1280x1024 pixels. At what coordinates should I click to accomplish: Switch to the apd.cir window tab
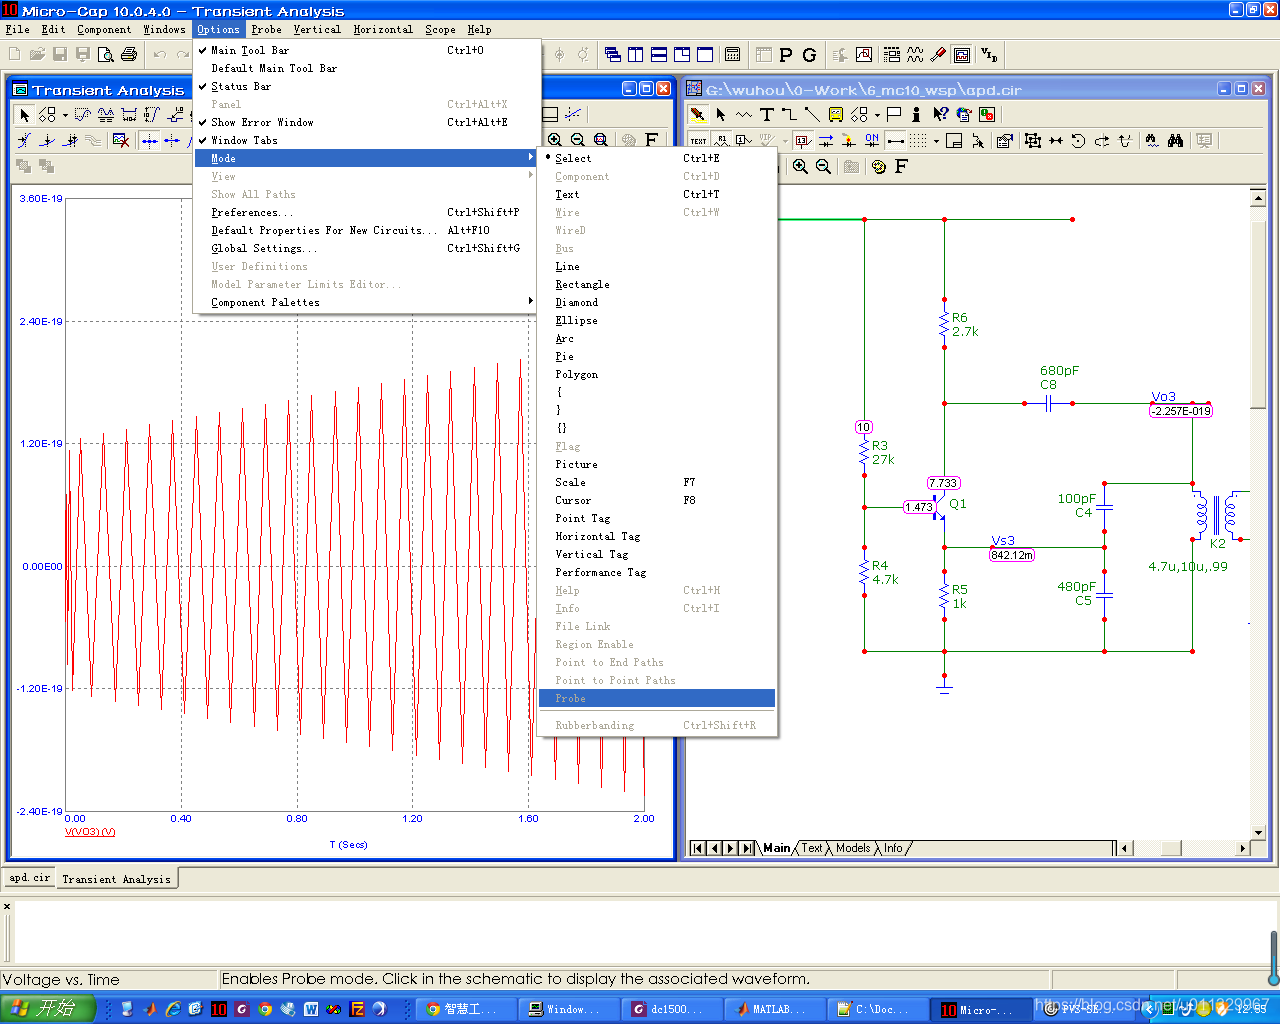click(x=30, y=878)
